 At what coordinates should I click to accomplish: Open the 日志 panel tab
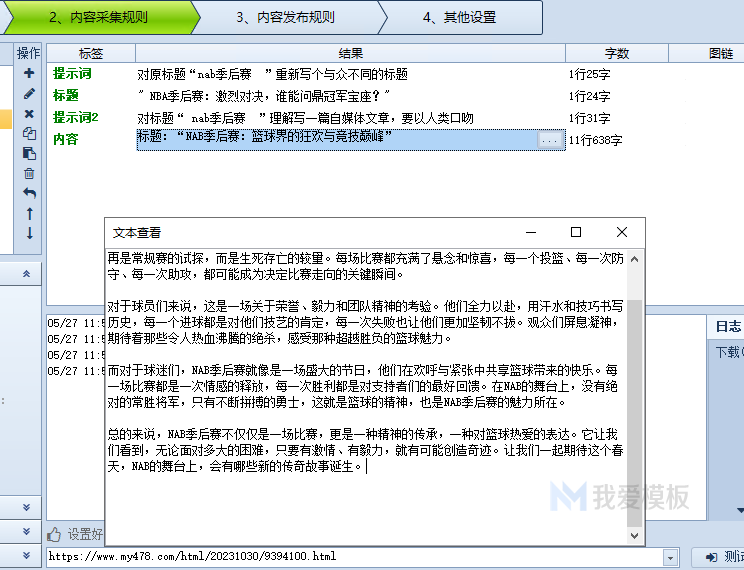pos(727,327)
